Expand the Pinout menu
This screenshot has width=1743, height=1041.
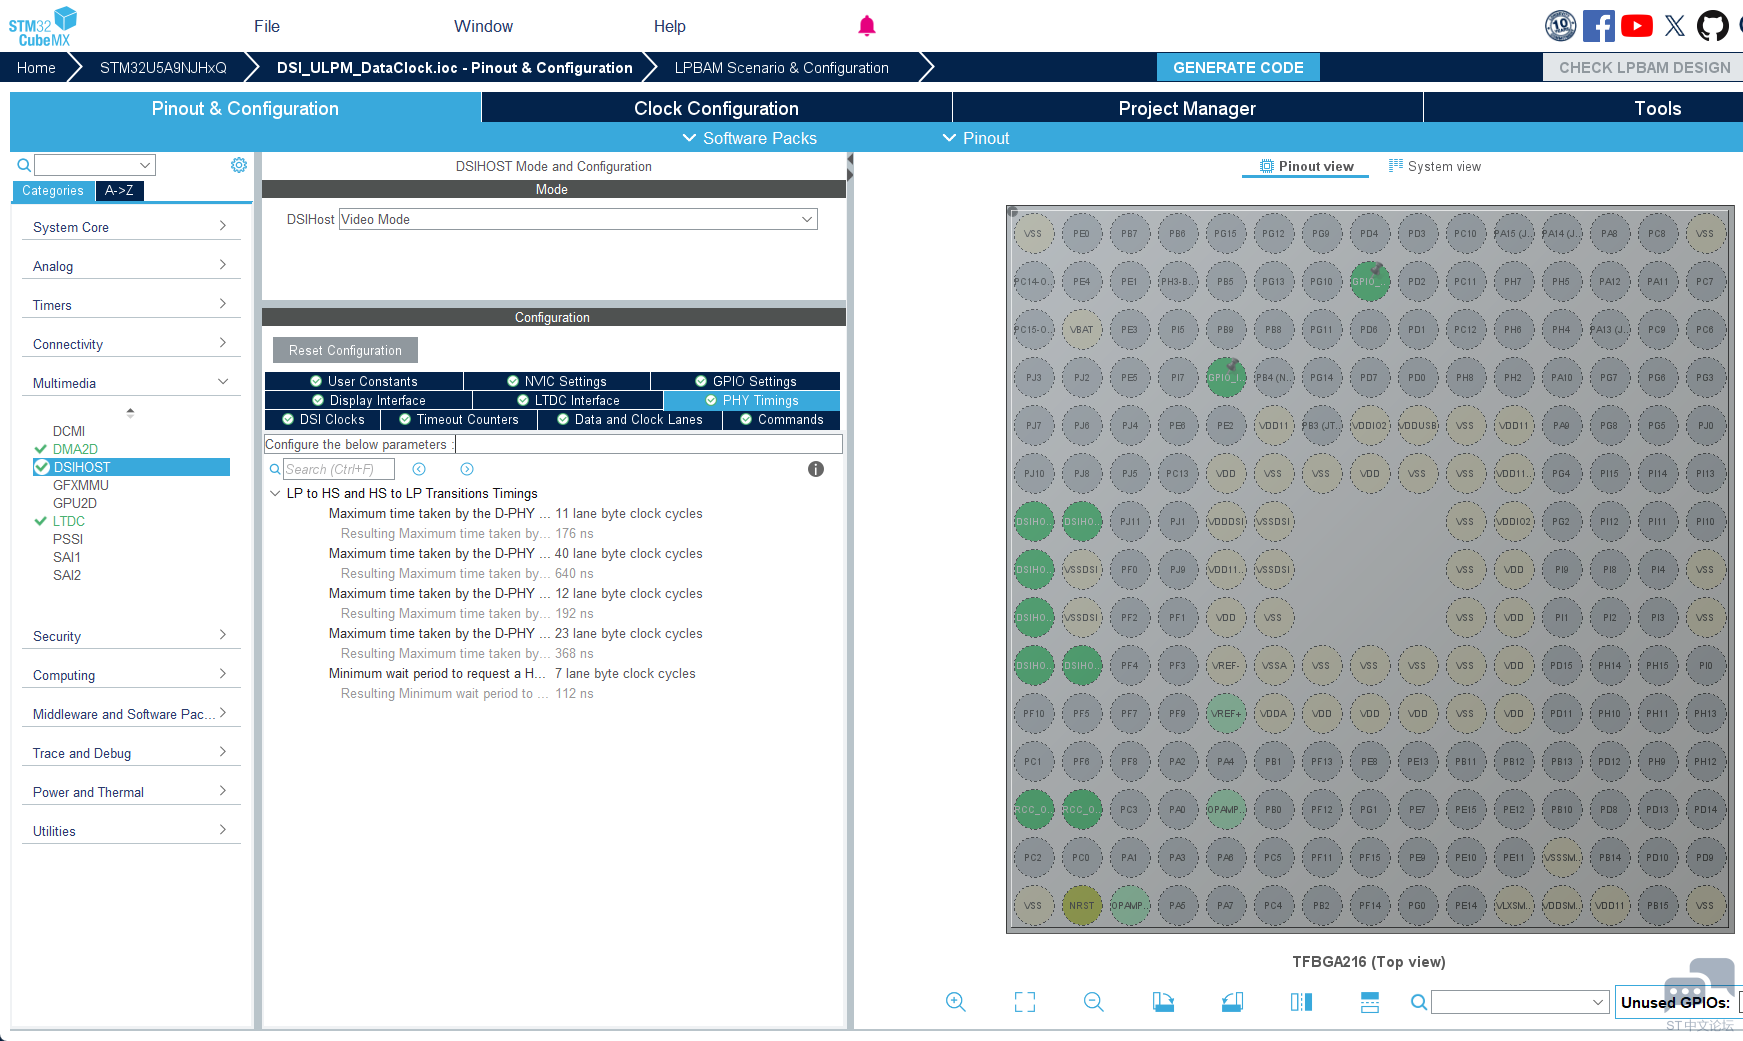[976, 138]
